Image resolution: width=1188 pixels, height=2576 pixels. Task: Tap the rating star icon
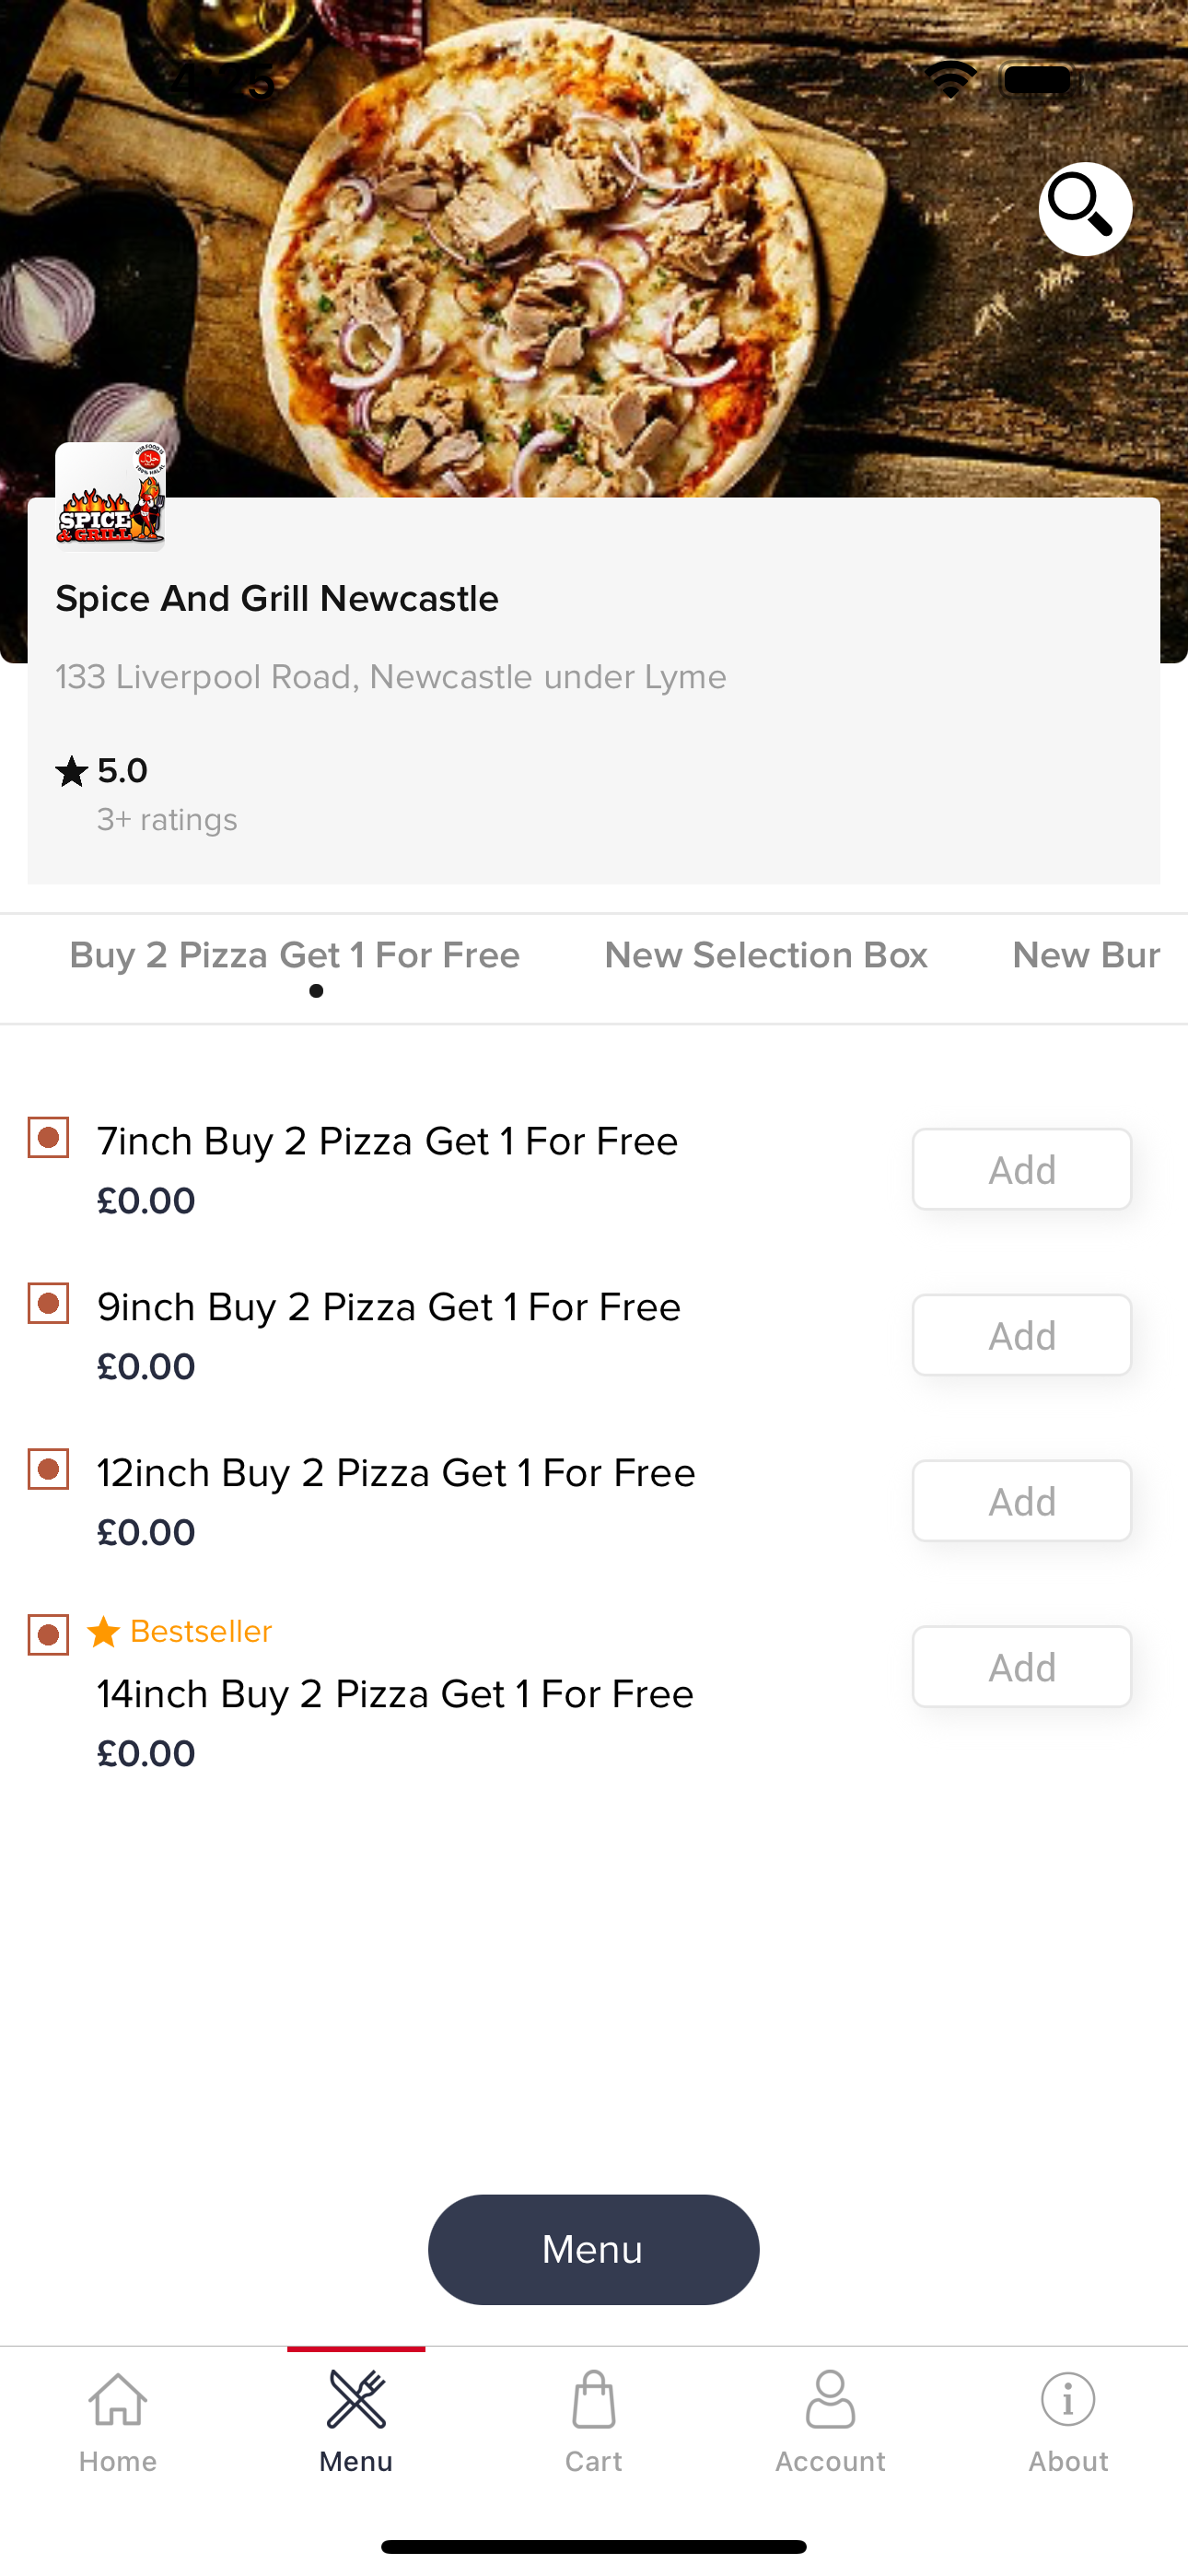[72, 771]
